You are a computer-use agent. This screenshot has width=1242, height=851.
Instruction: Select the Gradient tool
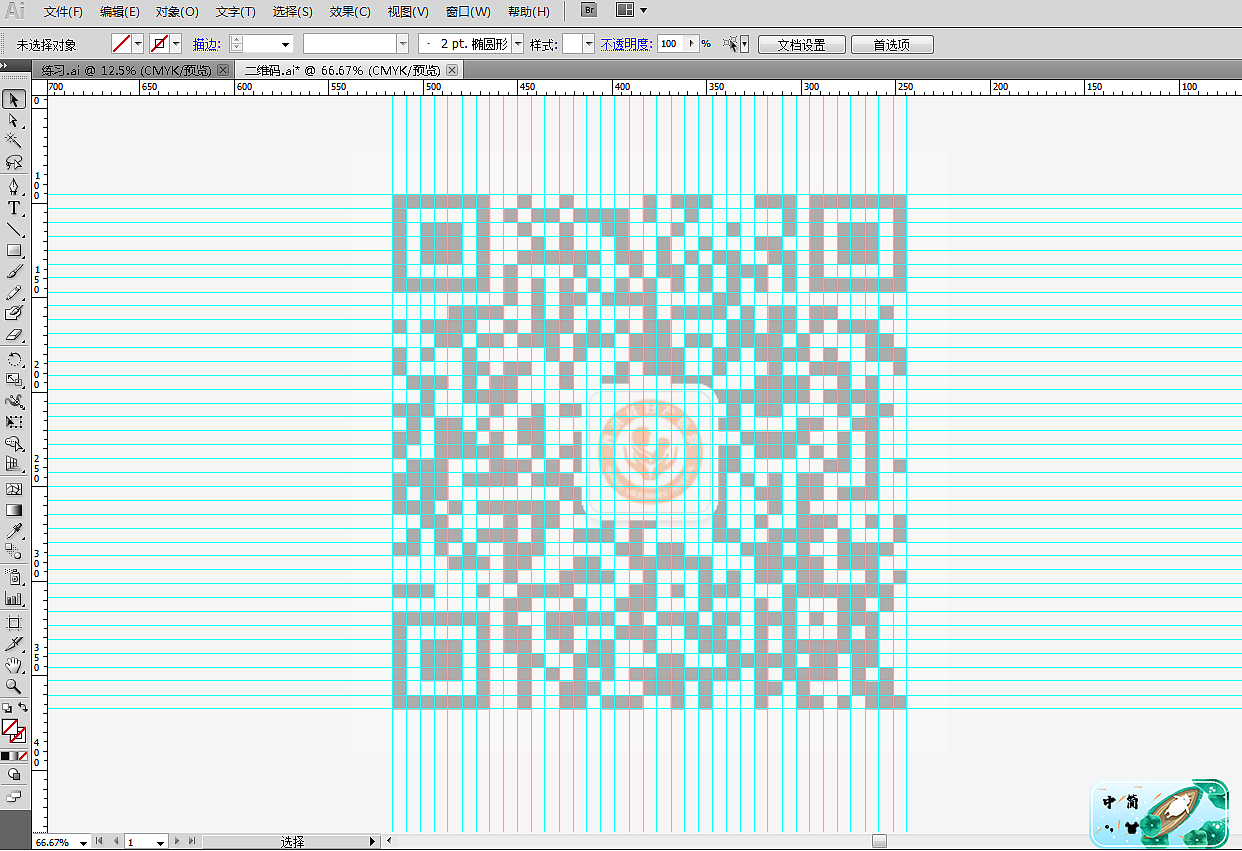[14, 510]
